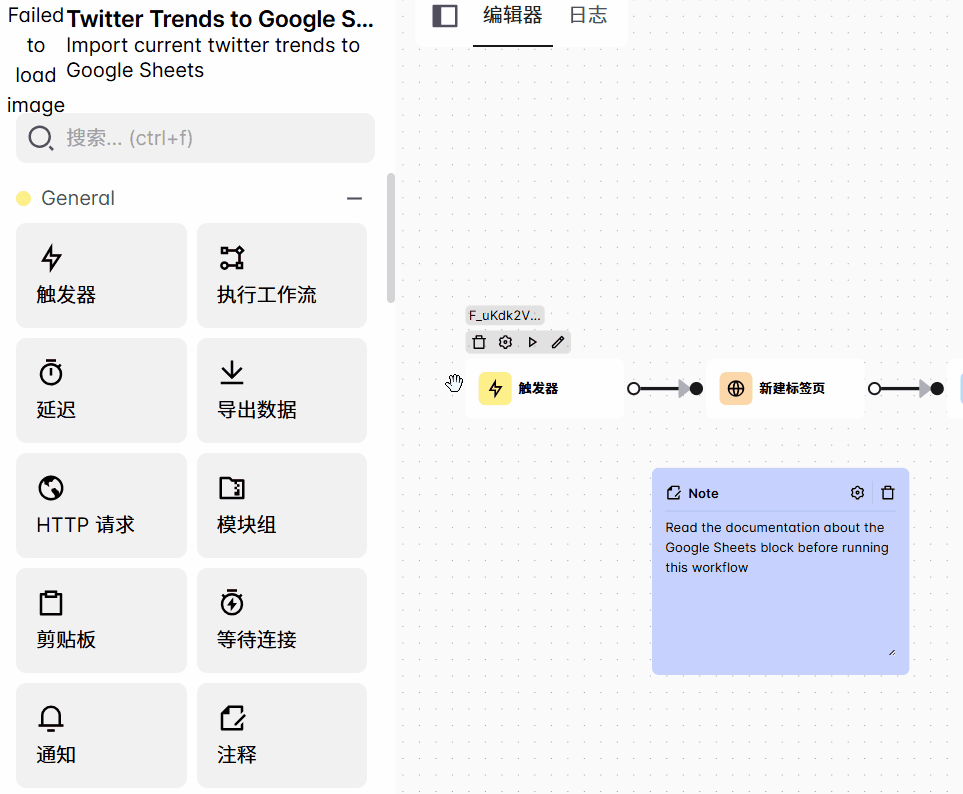The image size is (963, 794).
Task: Select the 新建标签页 node on canvas
Action: coord(786,389)
